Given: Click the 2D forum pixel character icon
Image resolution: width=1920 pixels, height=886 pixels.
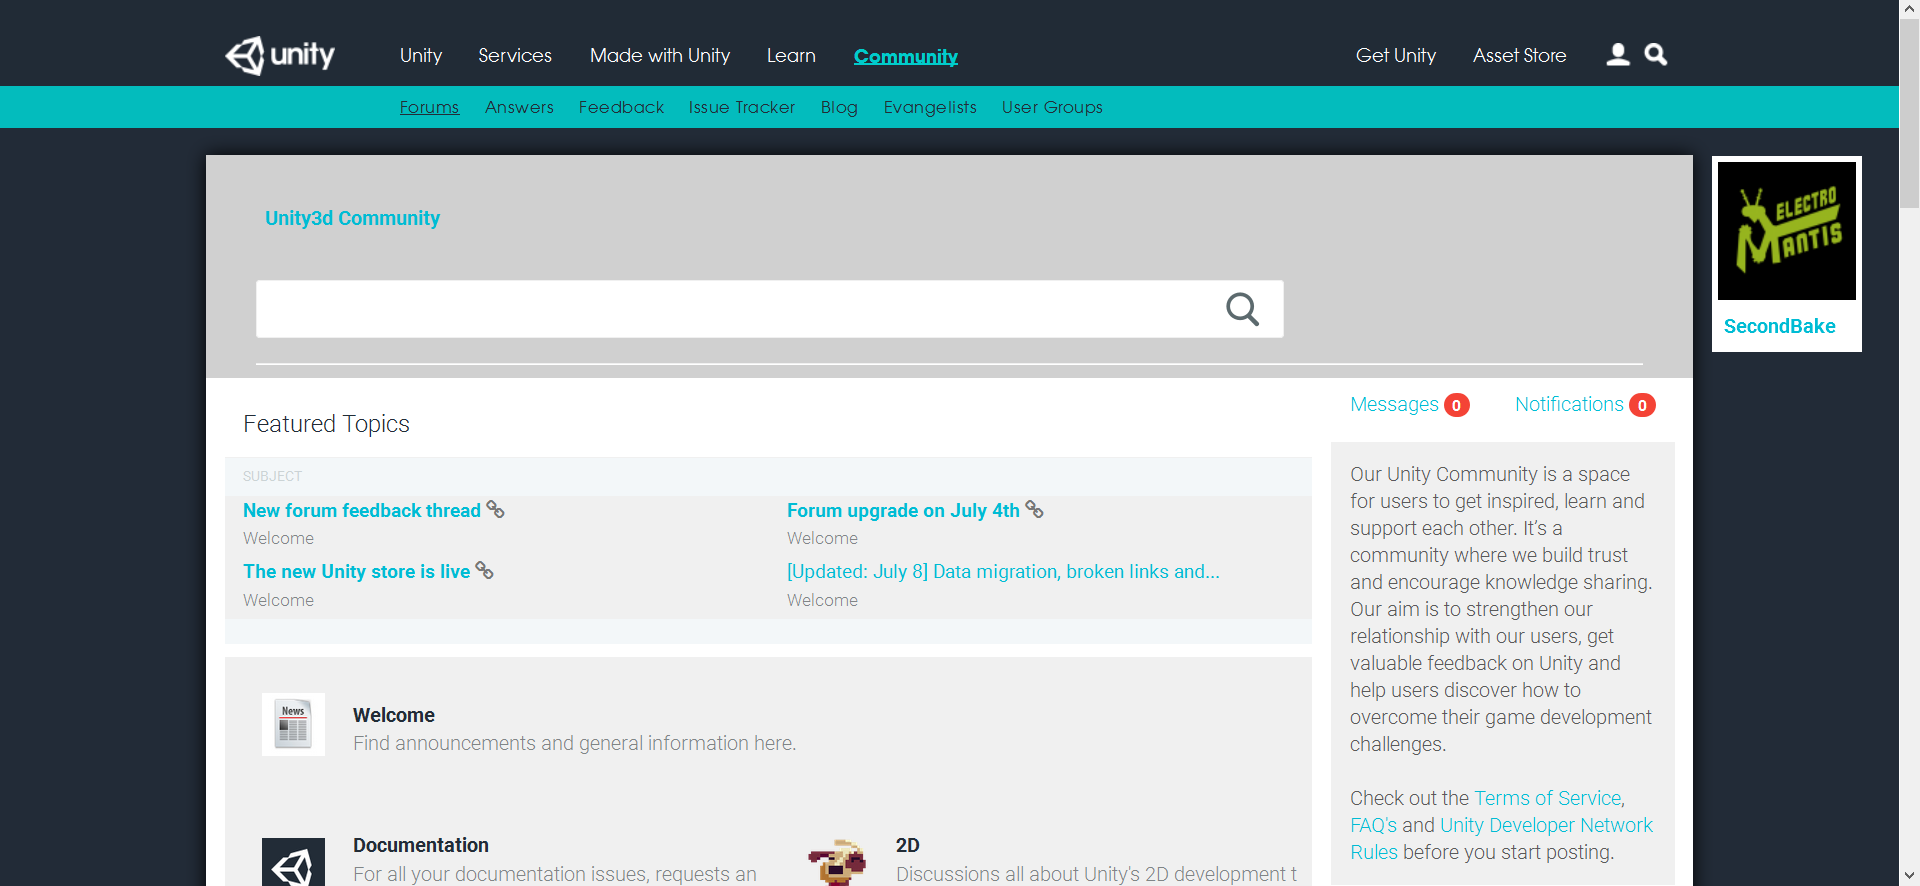Looking at the screenshot, I should [837, 862].
